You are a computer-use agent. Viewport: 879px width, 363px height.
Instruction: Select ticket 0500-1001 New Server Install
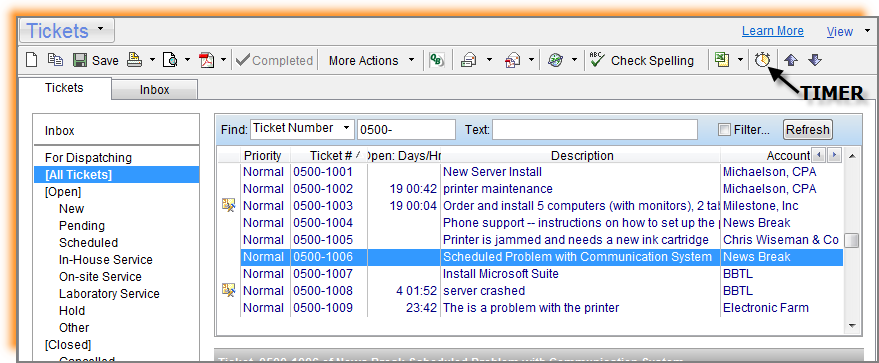(542, 172)
